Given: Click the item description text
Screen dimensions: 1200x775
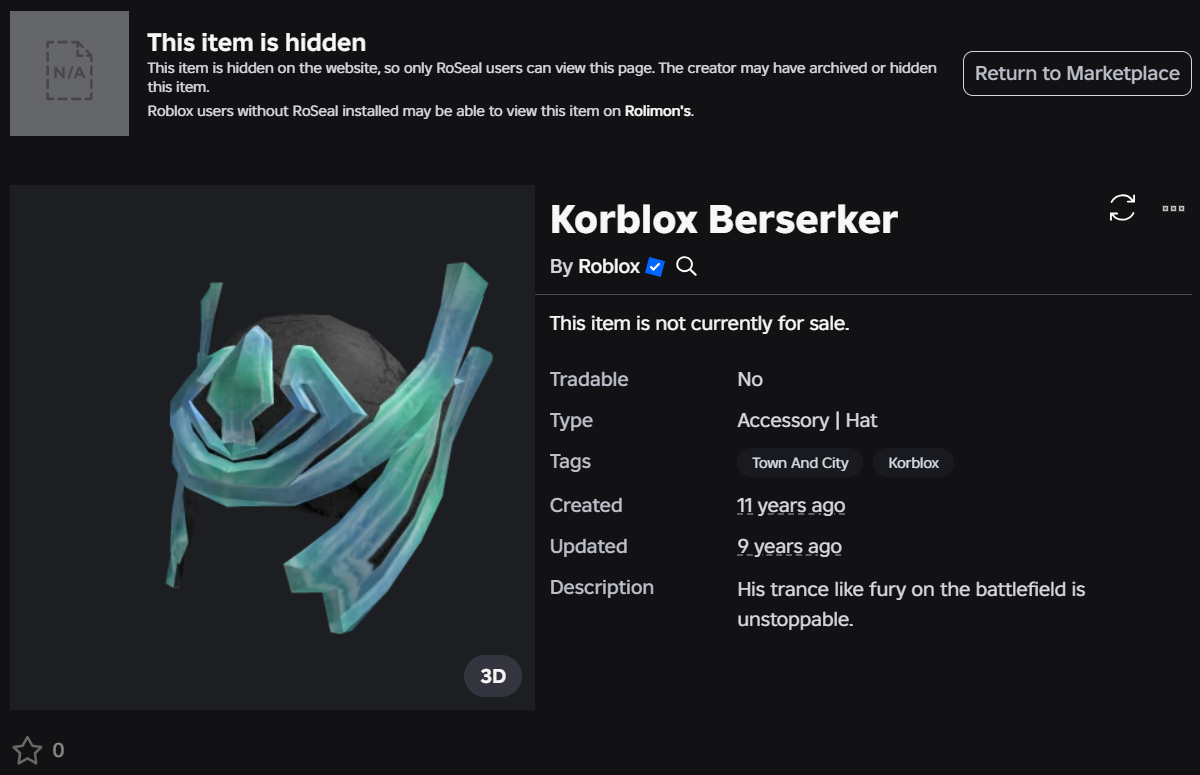Looking at the screenshot, I should 910,604.
